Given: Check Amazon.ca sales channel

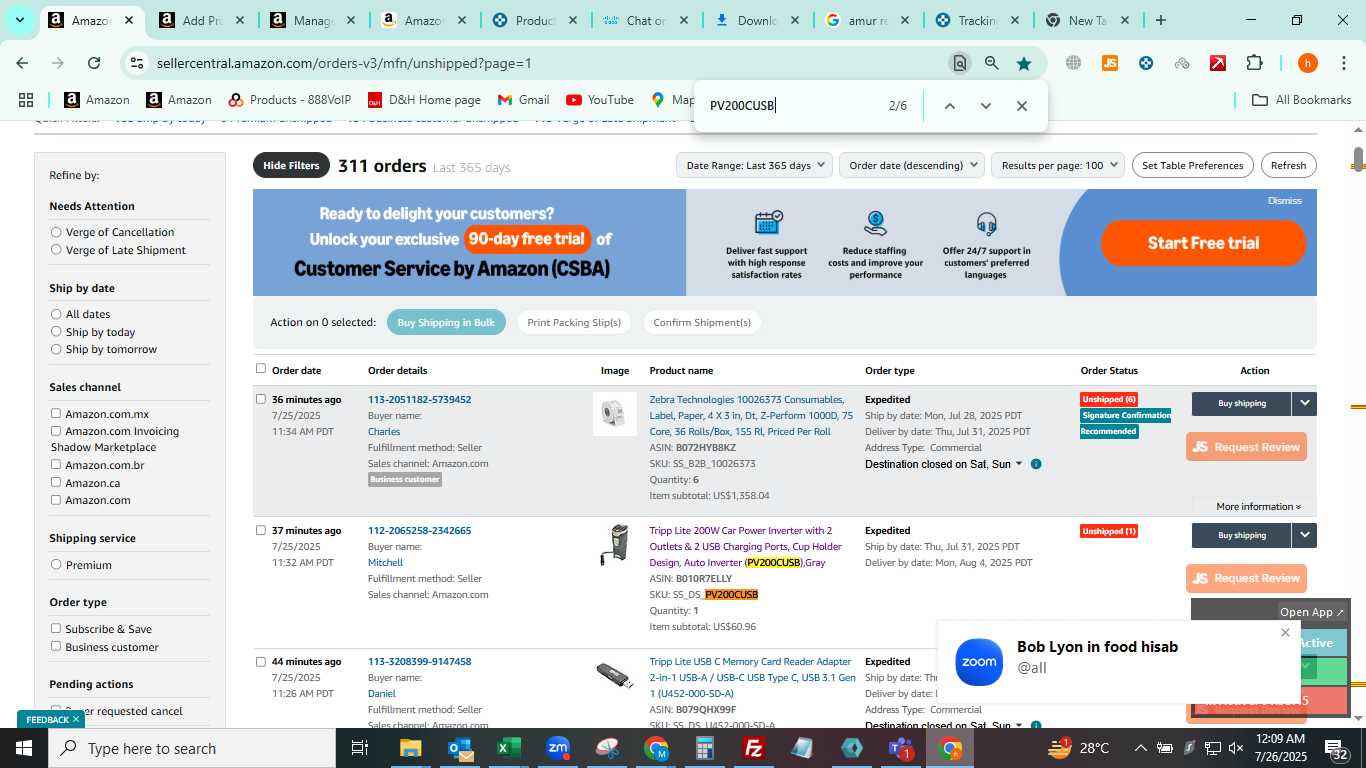Looking at the screenshot, I should tap(56, 482).
